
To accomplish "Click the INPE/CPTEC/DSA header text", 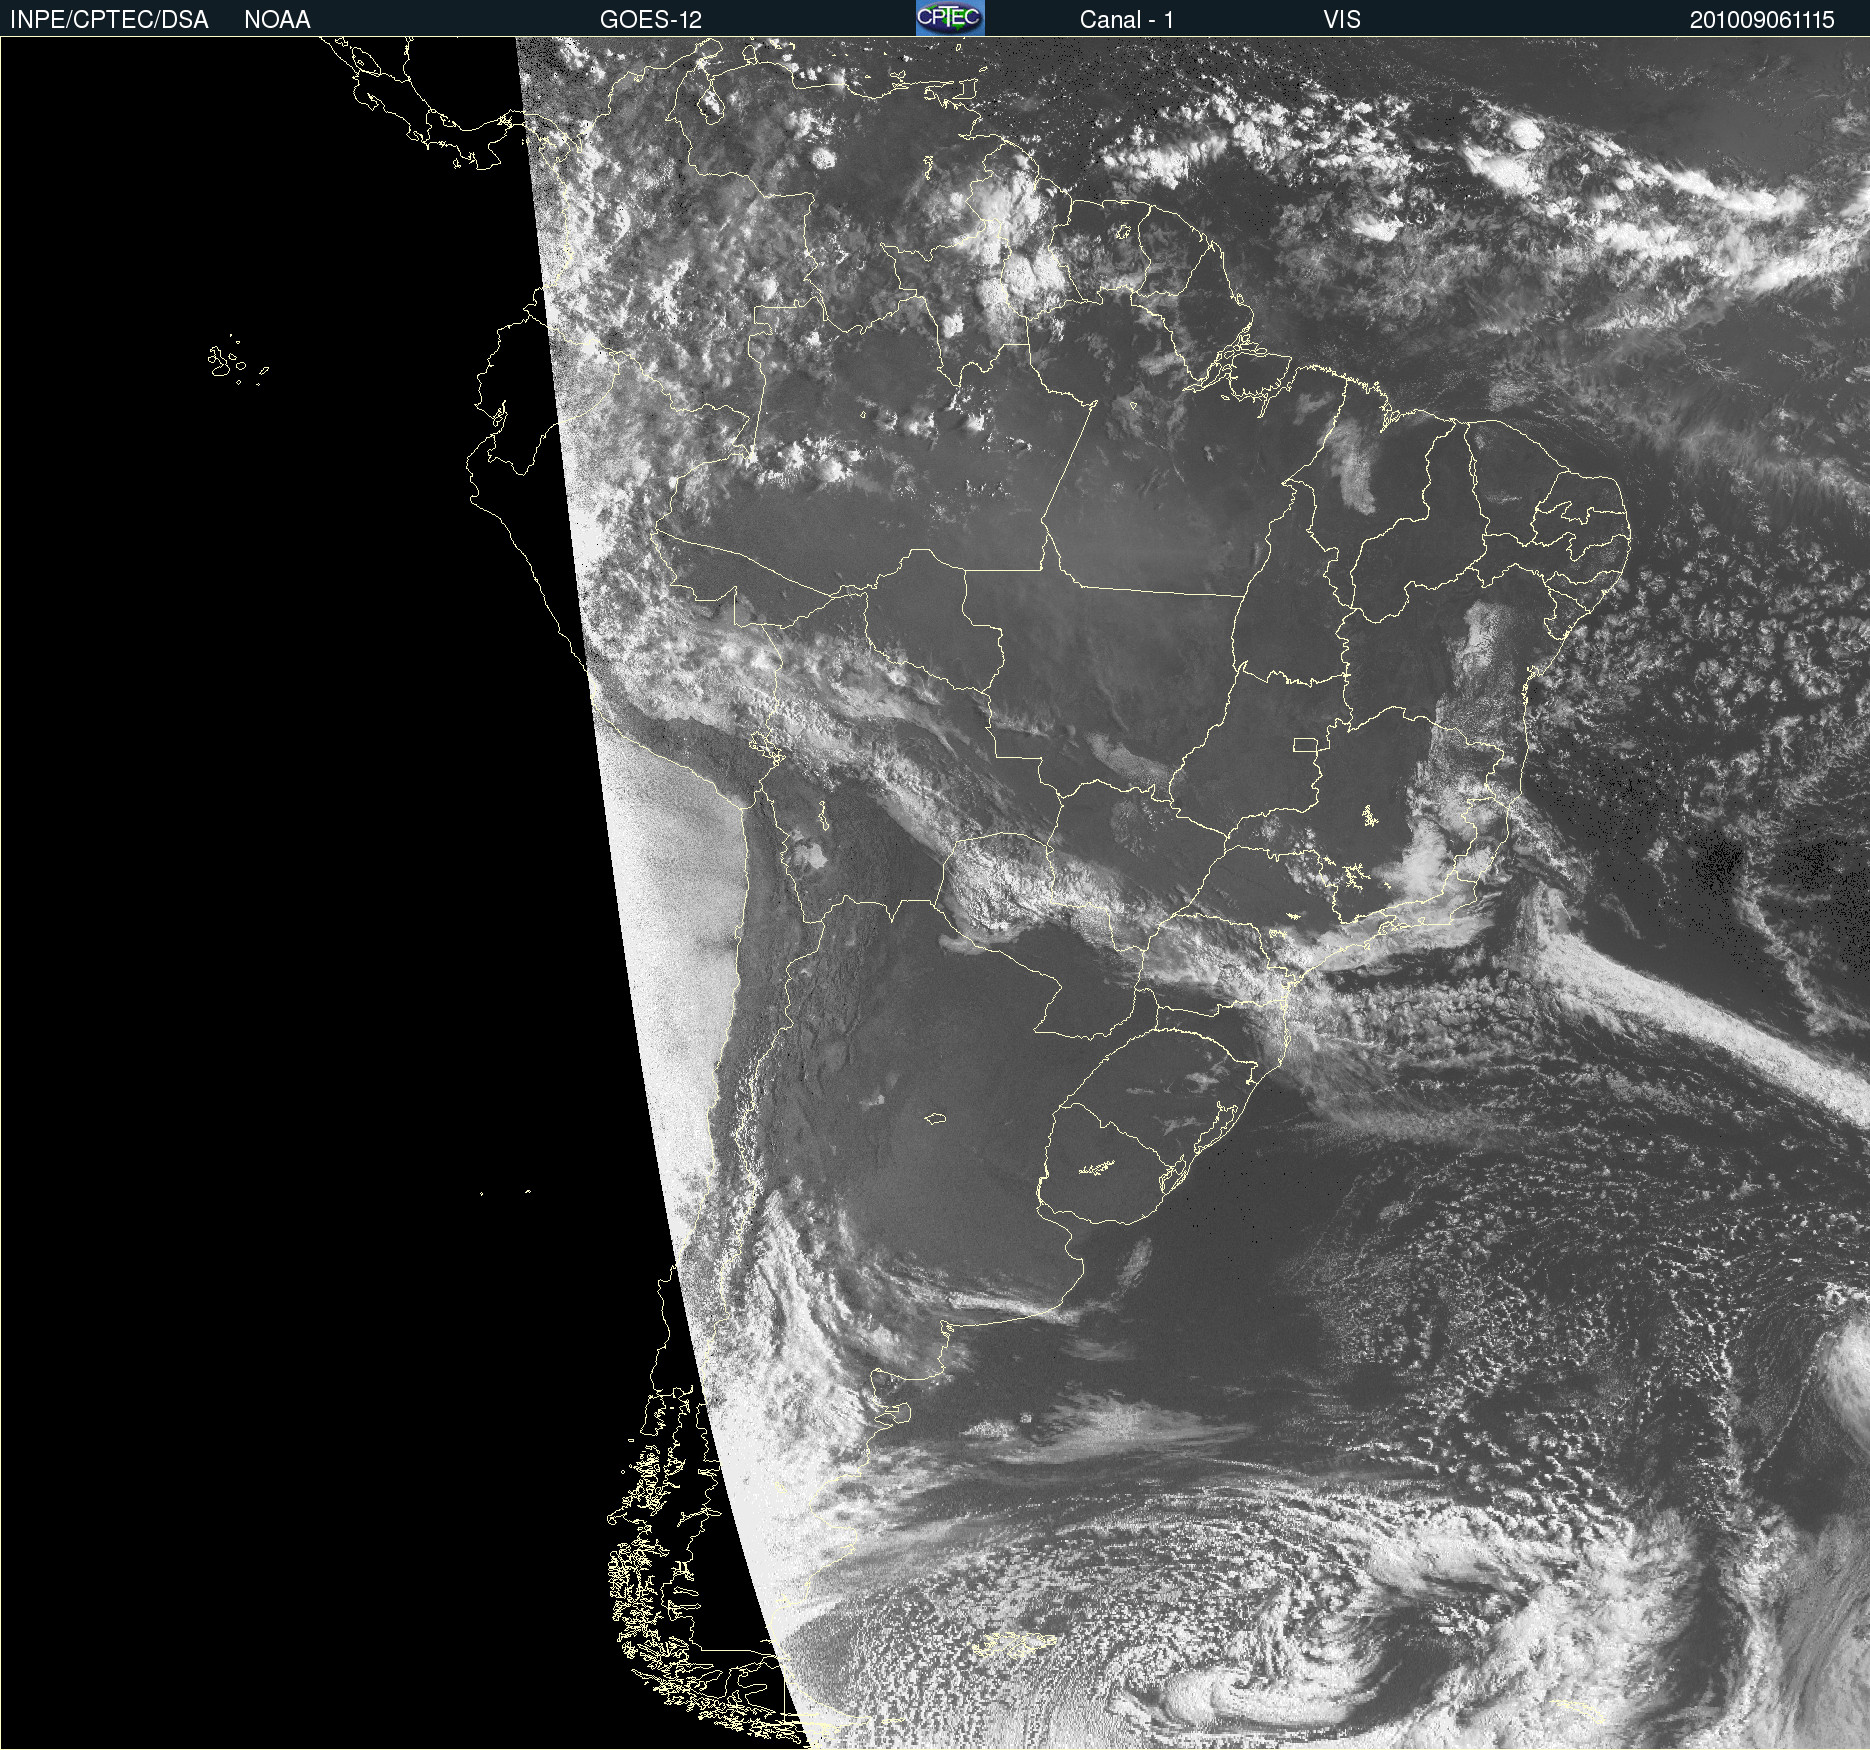I will click(x=109, y=20).
